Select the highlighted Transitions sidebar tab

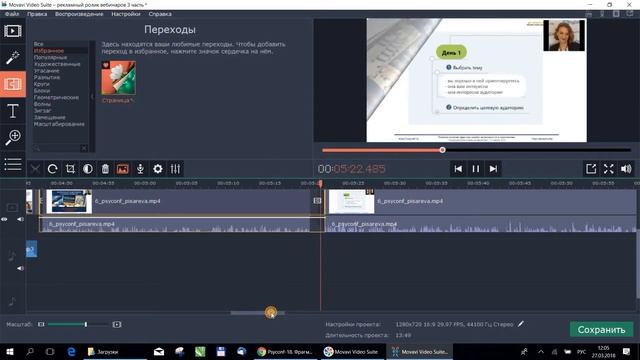[x=13, y=84]
